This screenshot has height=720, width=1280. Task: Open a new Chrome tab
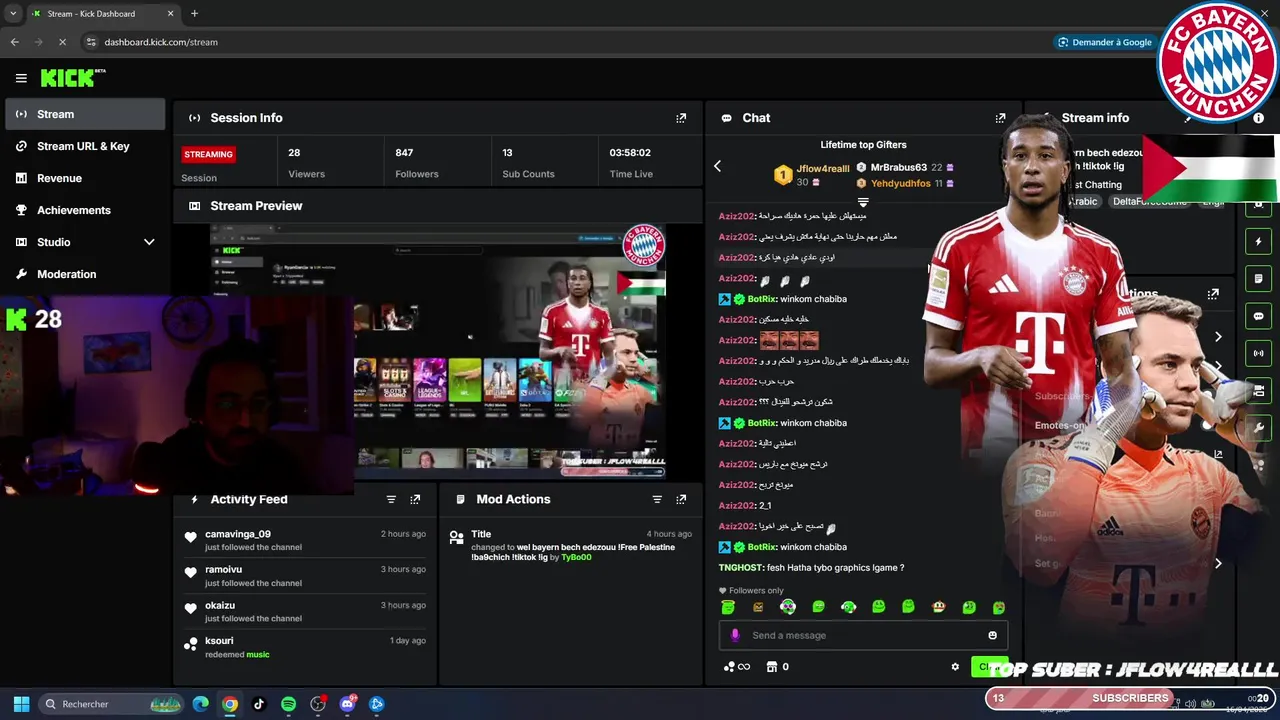(194, 14)
